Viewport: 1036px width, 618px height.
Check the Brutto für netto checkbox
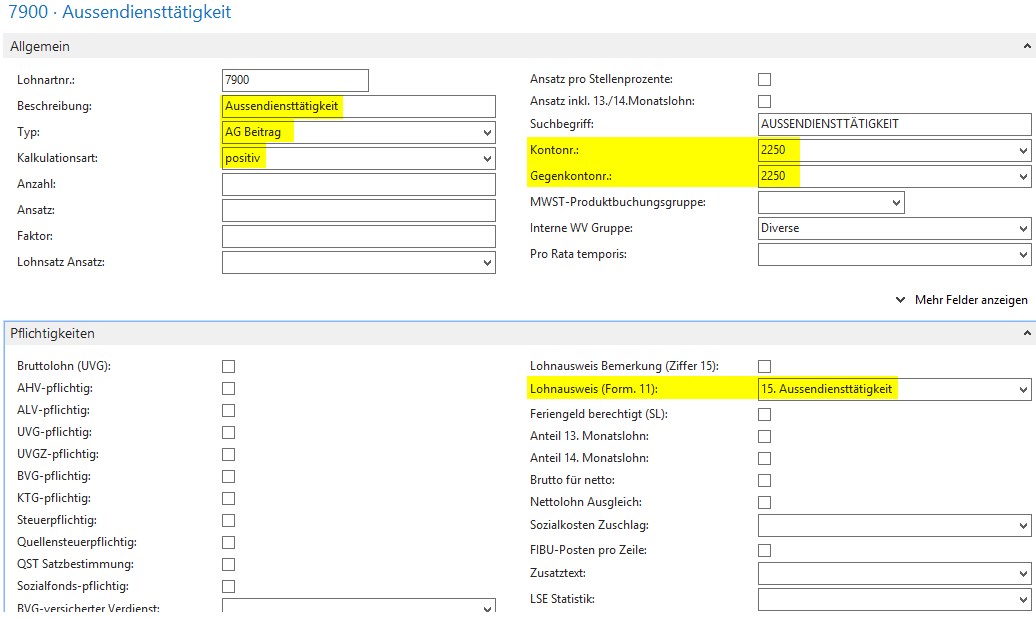(765, 481)
